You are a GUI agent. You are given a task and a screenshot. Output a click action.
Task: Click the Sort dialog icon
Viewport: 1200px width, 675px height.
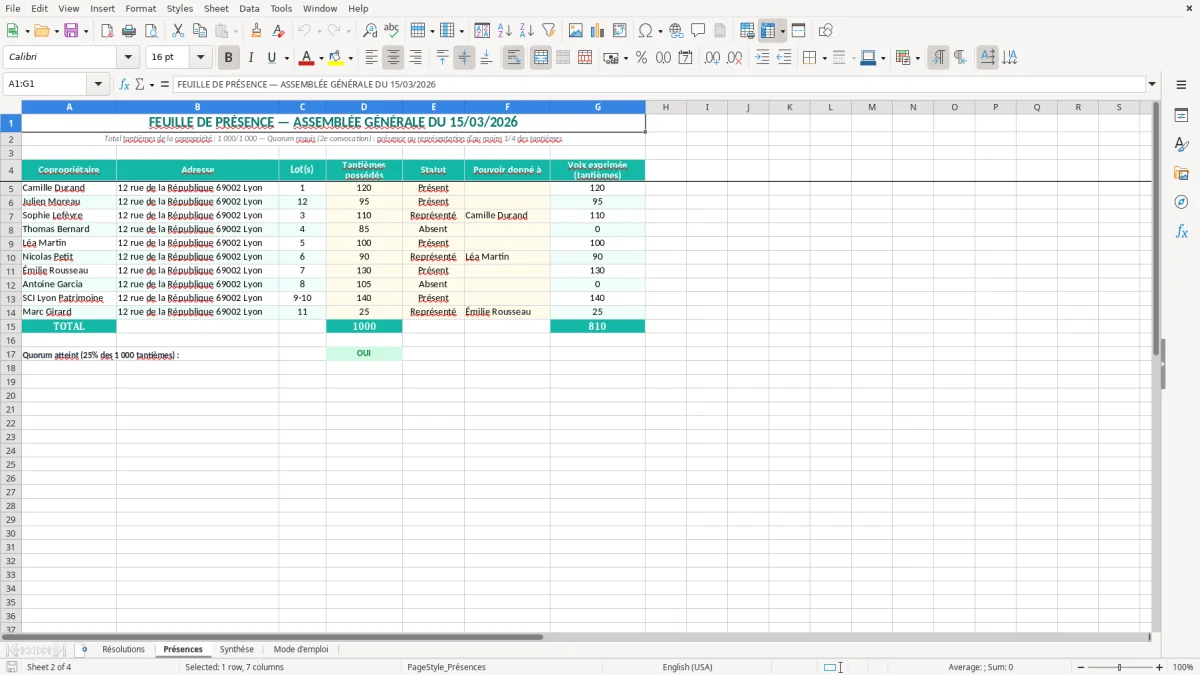pyautogui.click(x=482, y=31)
